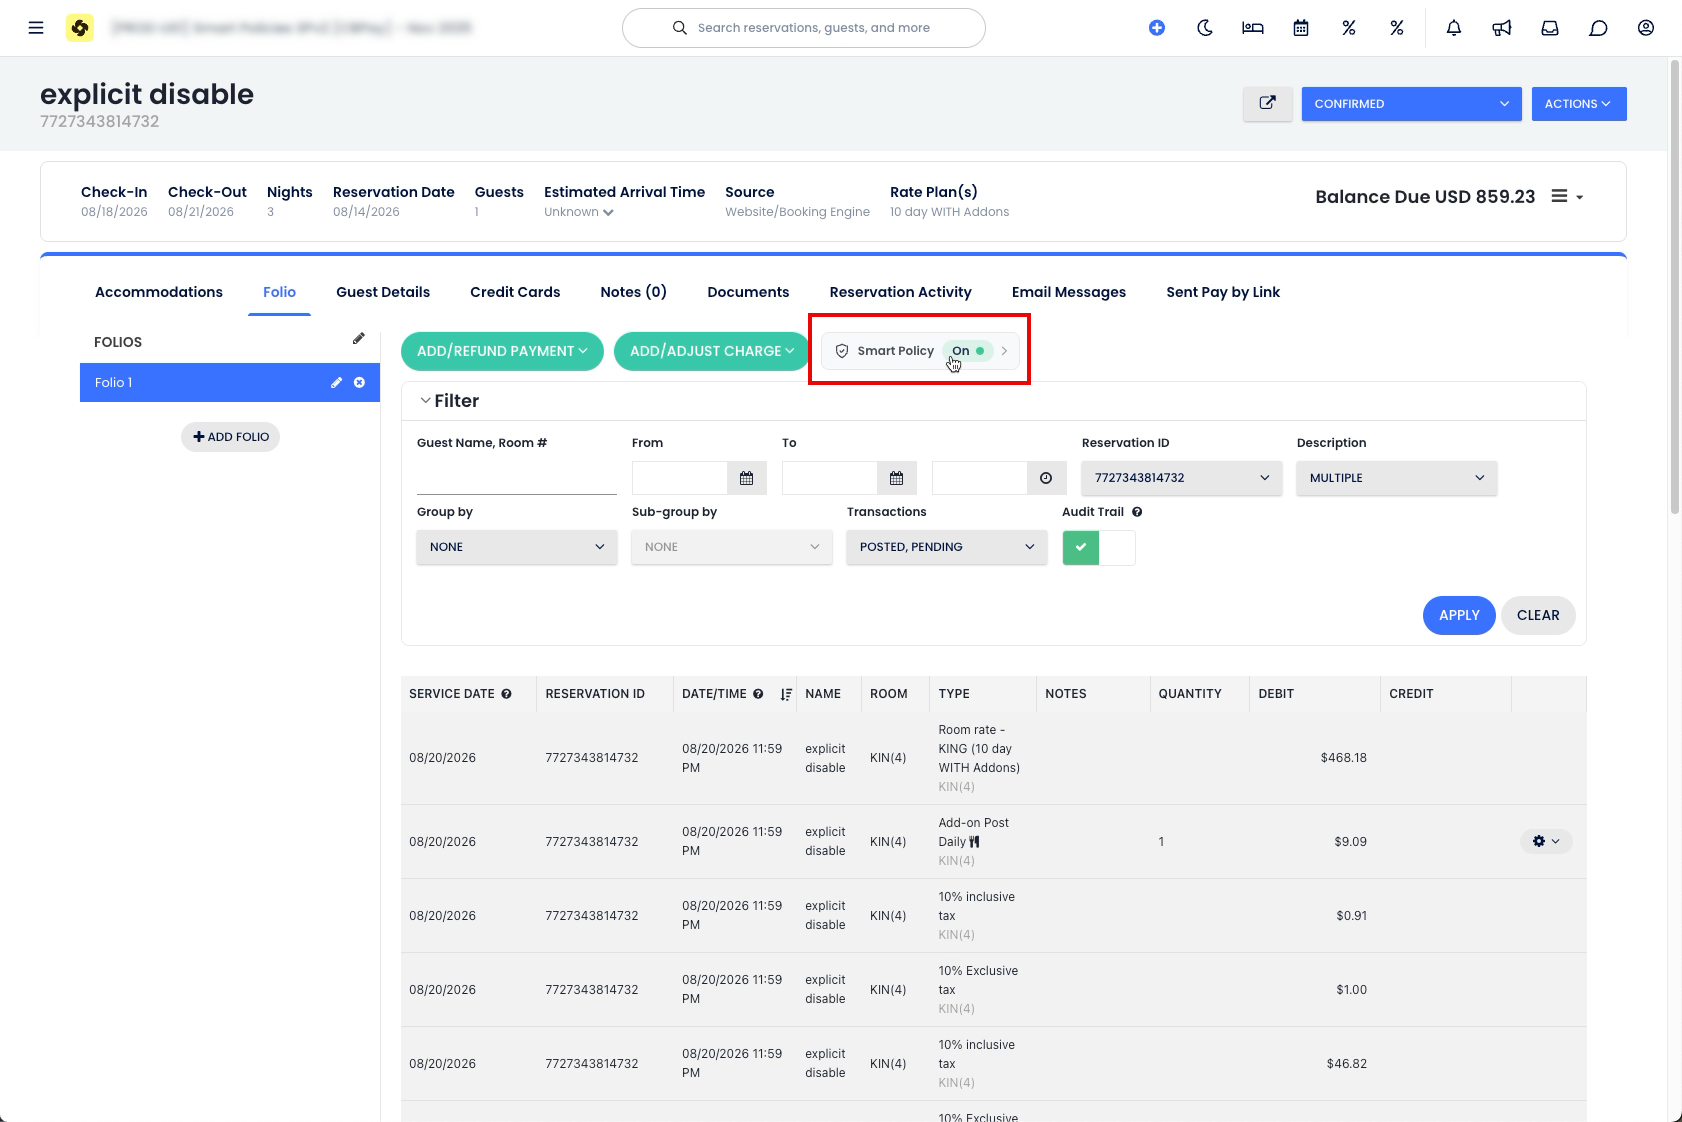
Task: Collapse the Filter section
Action: [x=449, y=401]
